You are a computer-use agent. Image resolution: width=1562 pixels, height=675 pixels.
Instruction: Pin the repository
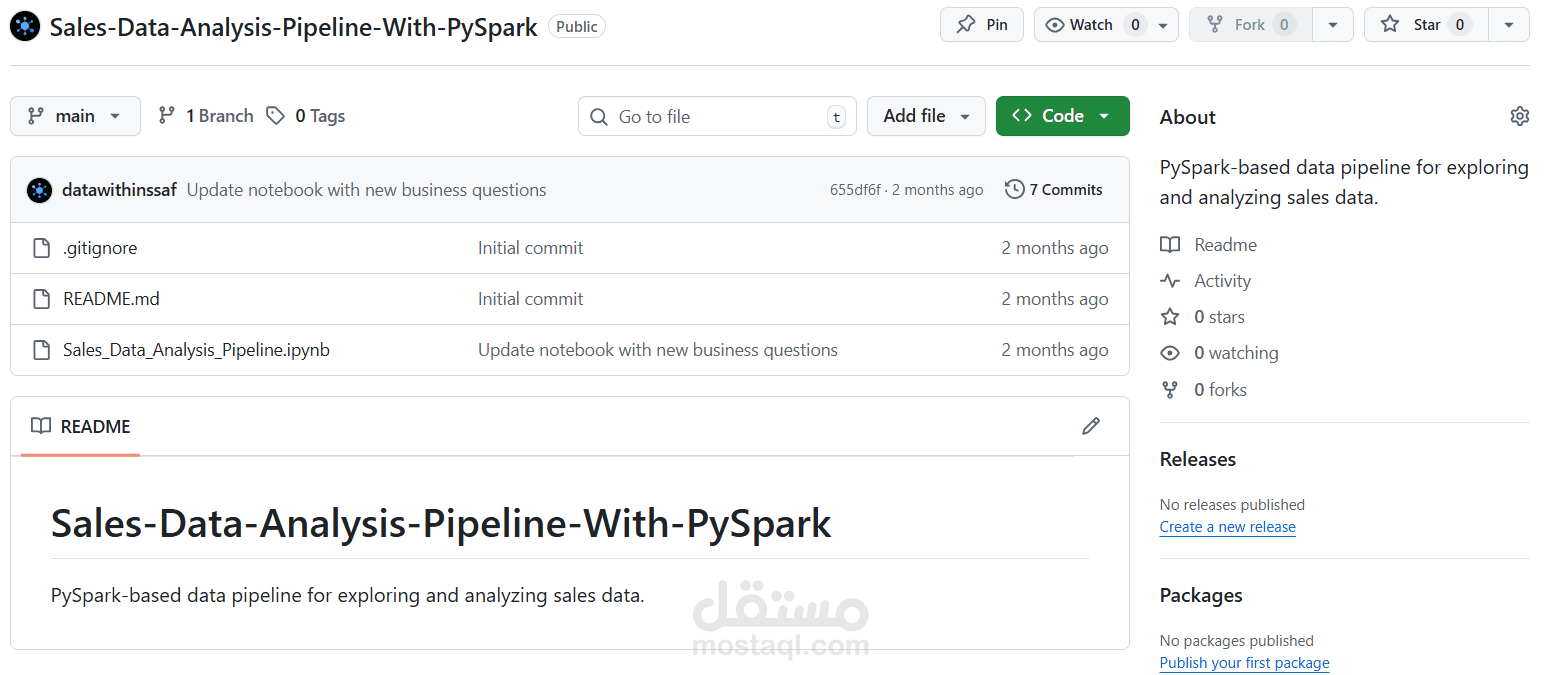(x=981, y=24)
